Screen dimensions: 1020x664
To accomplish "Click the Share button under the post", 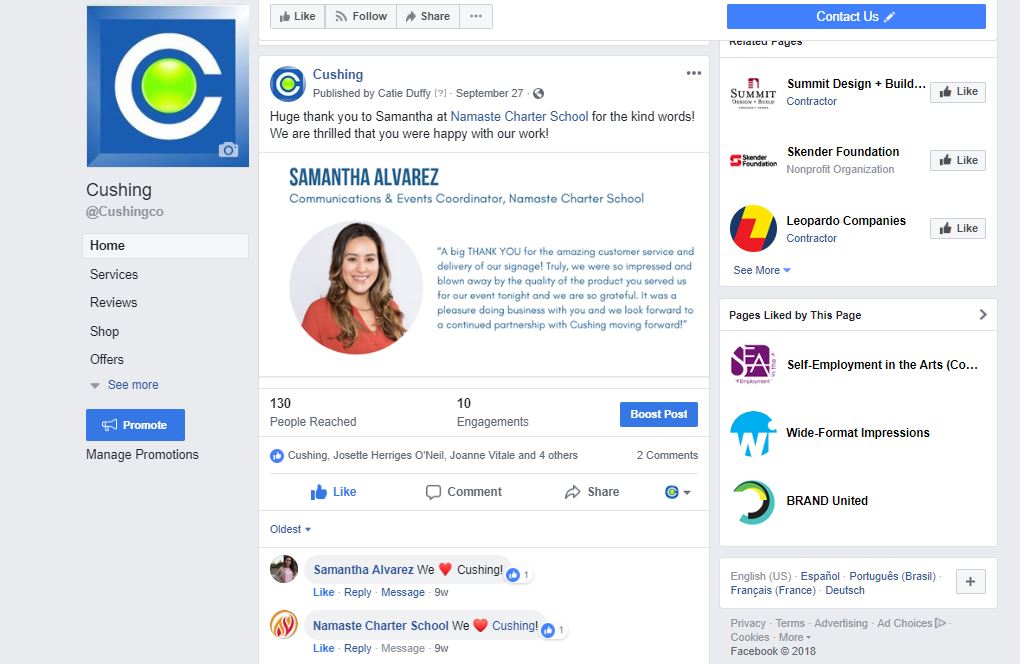I will click(x=592, y=492).
